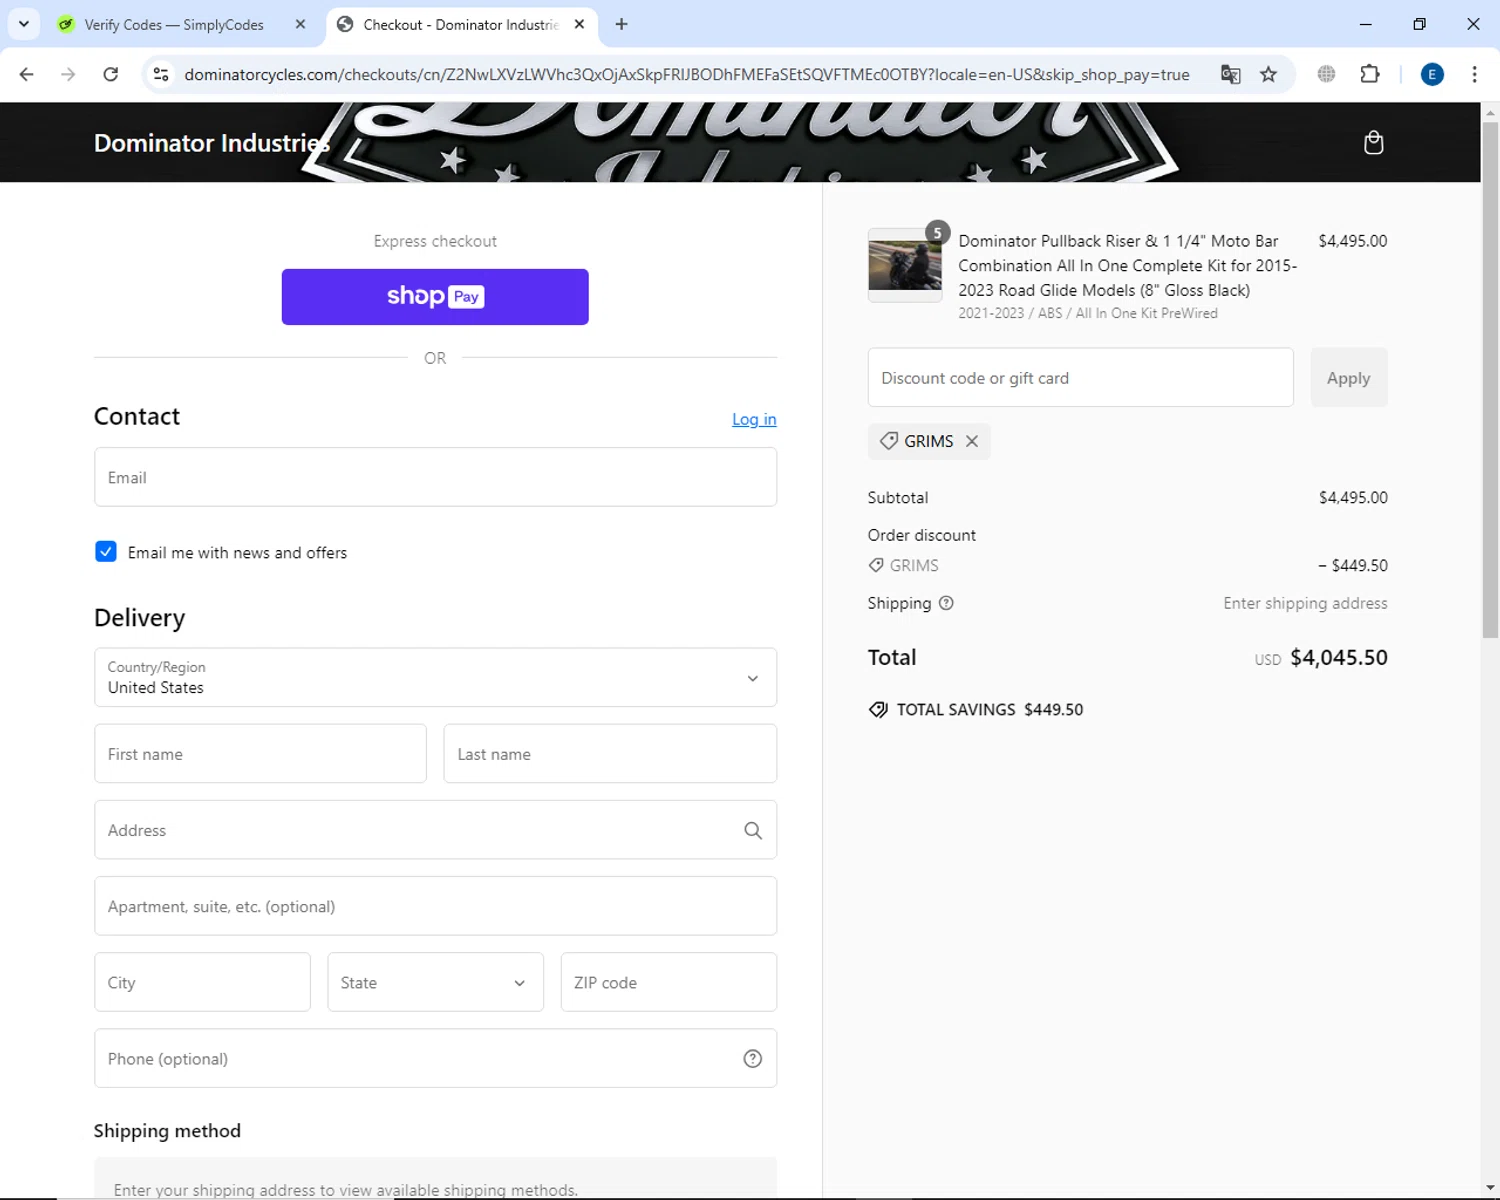1500x1200 pixels.
Task: Click the Dominator riser product thumbnail
Action: 905,265
